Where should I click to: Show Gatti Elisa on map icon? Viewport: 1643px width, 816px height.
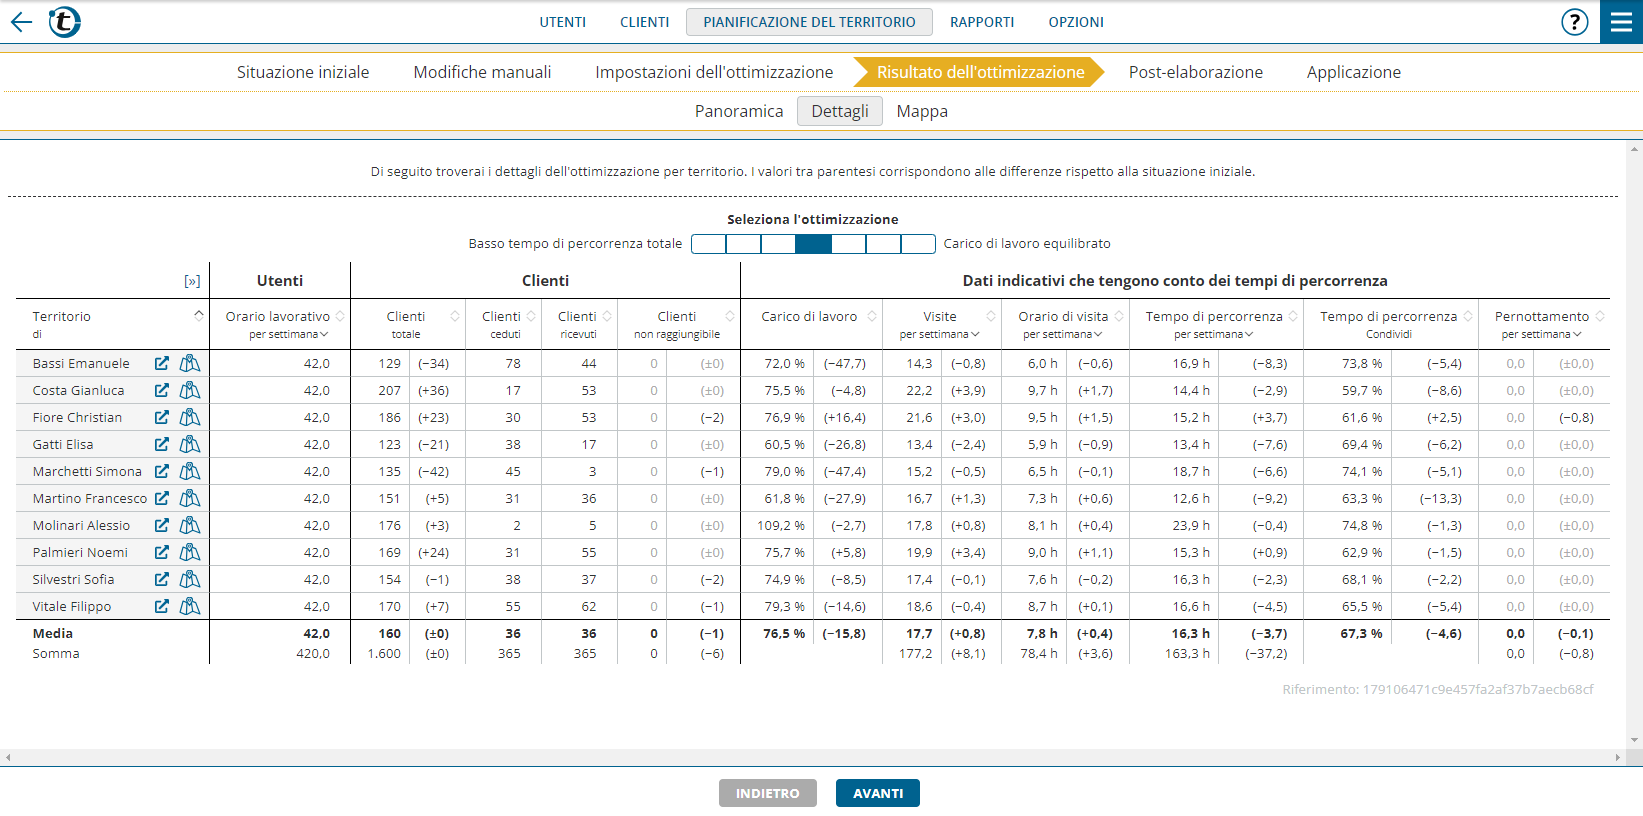[190, 444]
